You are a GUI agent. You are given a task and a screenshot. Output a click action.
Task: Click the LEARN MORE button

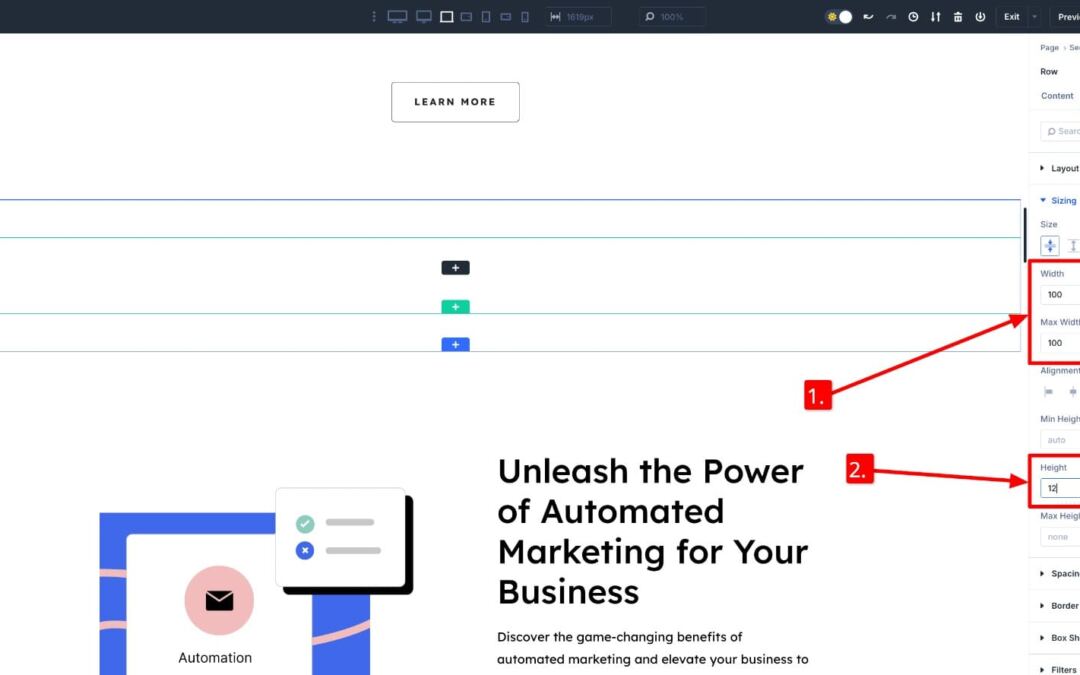tap(455, 102)
